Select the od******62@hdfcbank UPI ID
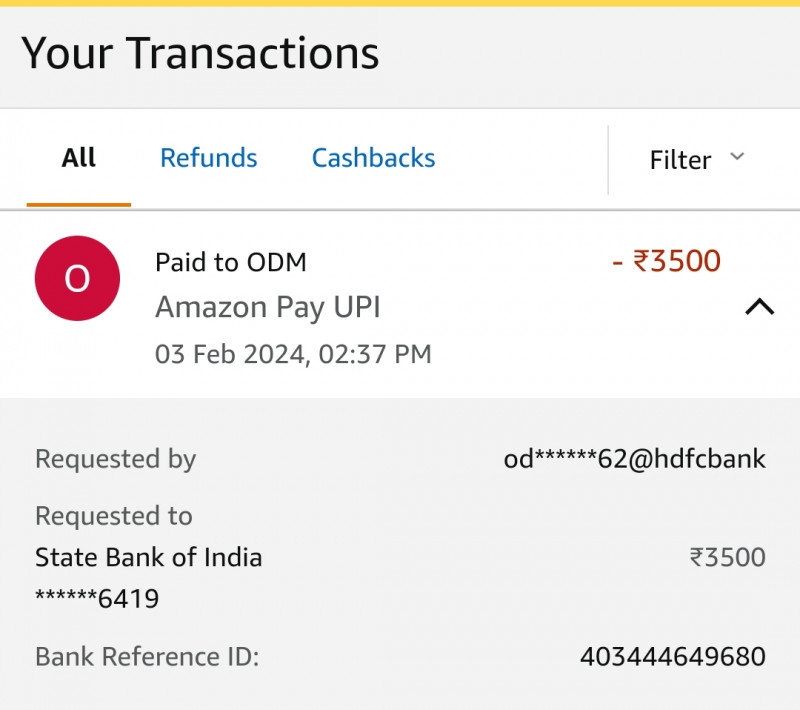Screen dimensions: 800x710 [x=634, y=459]
